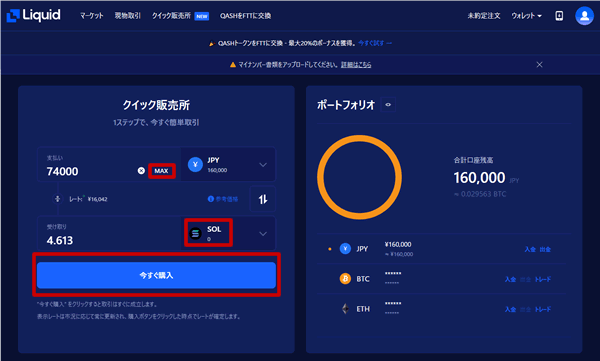Open the 現物取引 menu
The image size is (600, 361).
click(x=128, y=16)
